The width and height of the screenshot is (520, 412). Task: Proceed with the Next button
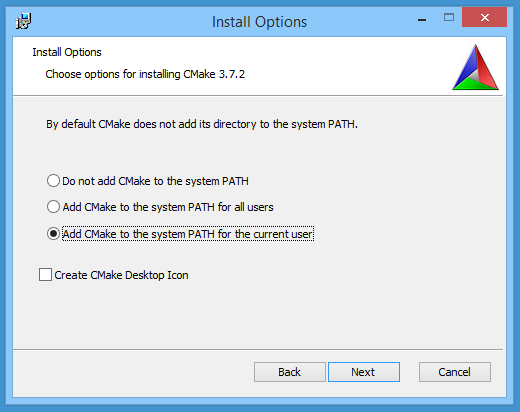click(x=364, y=372)
